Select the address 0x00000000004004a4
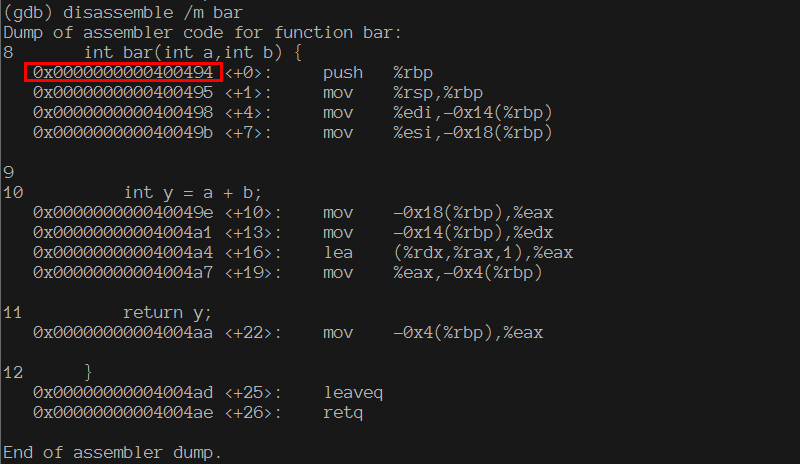The width and height of the screenshot is (800, 464). click(123, 252)
